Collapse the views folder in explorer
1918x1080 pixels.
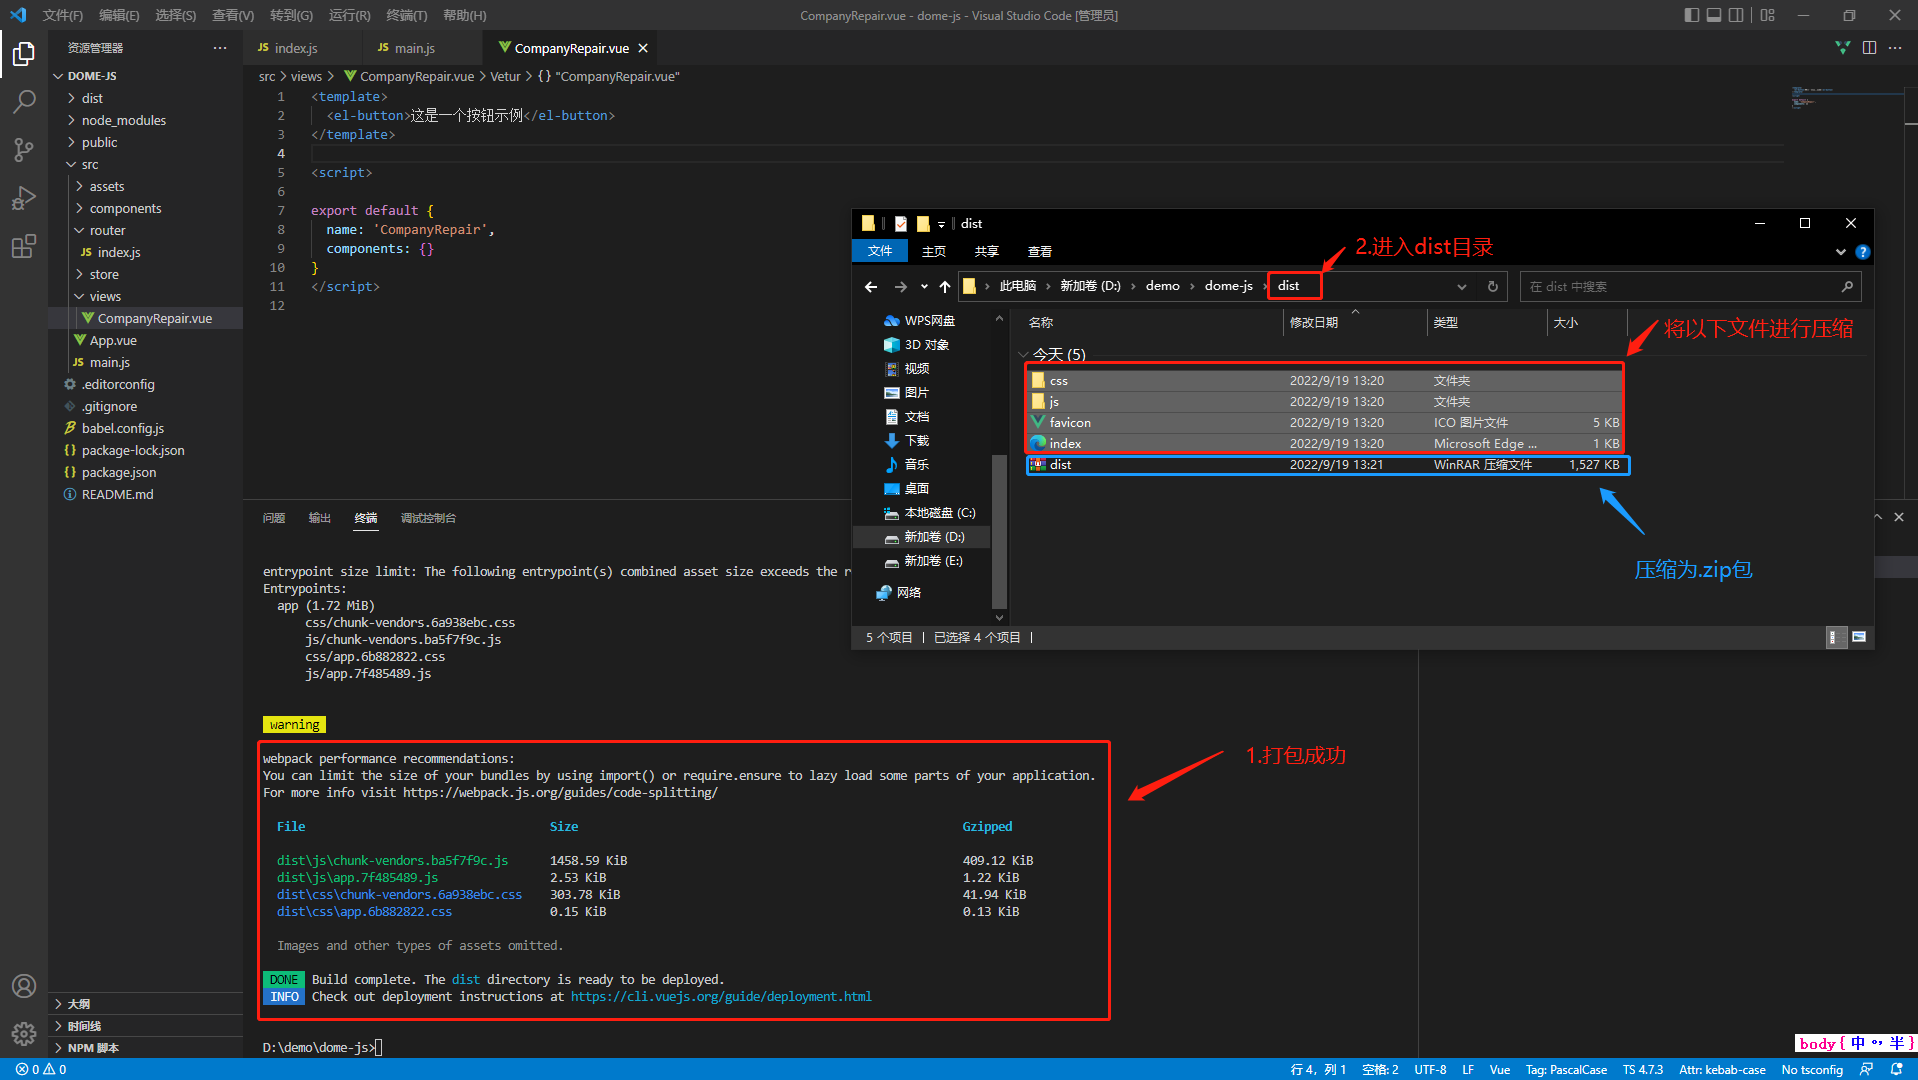click(x=105, y=296)
